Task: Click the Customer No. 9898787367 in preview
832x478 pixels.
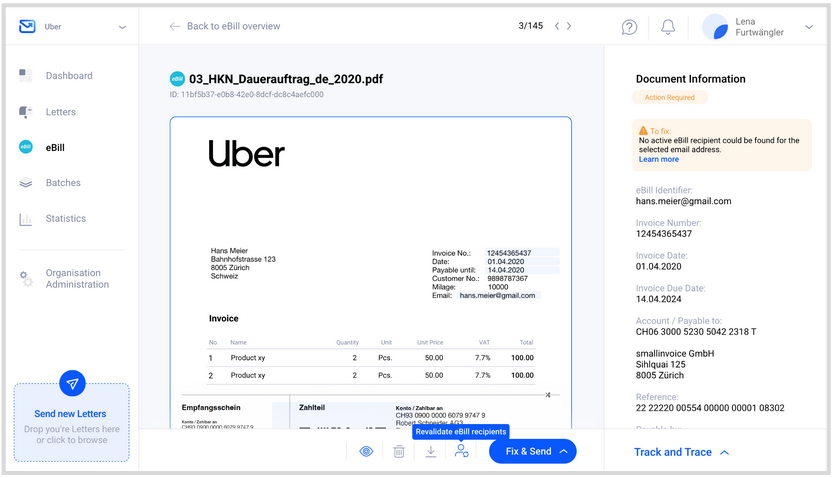Action: coord(480,279)
